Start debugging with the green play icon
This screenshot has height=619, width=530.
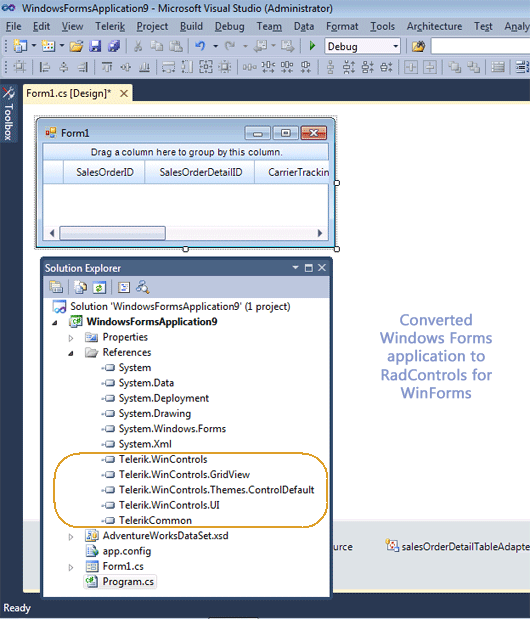(x=312, y=46)
